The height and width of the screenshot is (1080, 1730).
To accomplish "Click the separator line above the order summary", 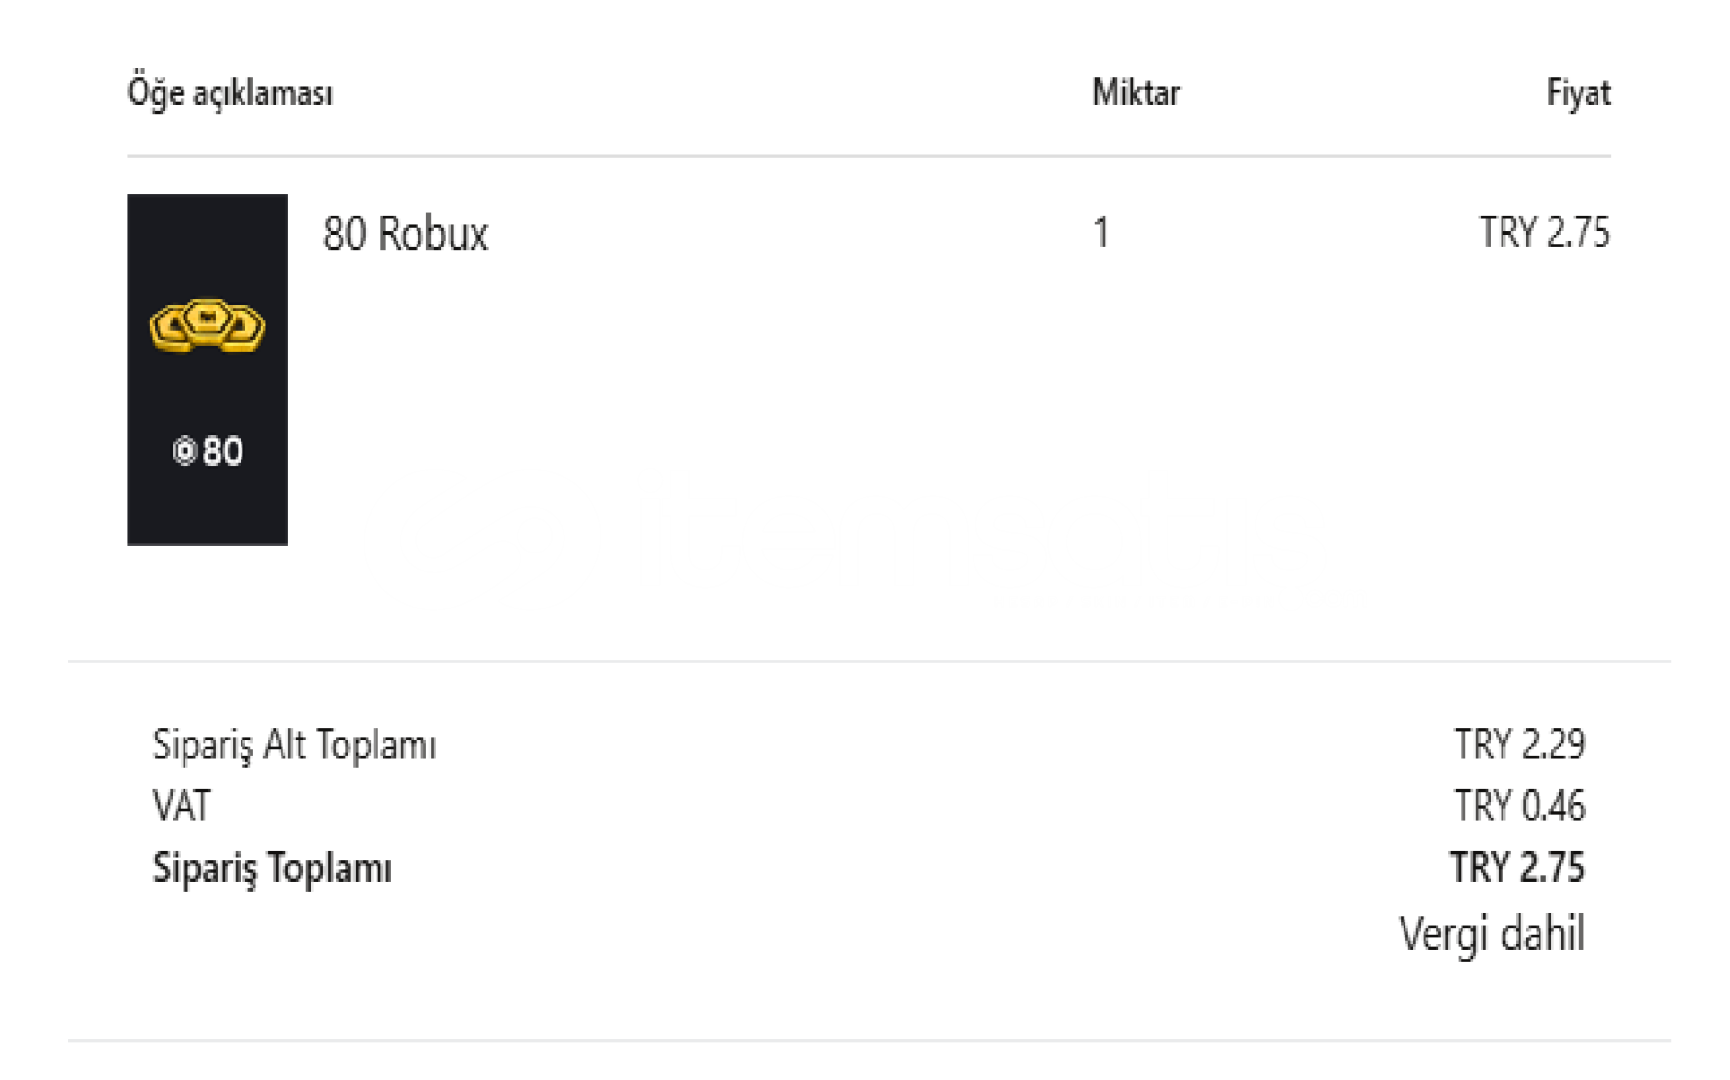I will [868, 661].
